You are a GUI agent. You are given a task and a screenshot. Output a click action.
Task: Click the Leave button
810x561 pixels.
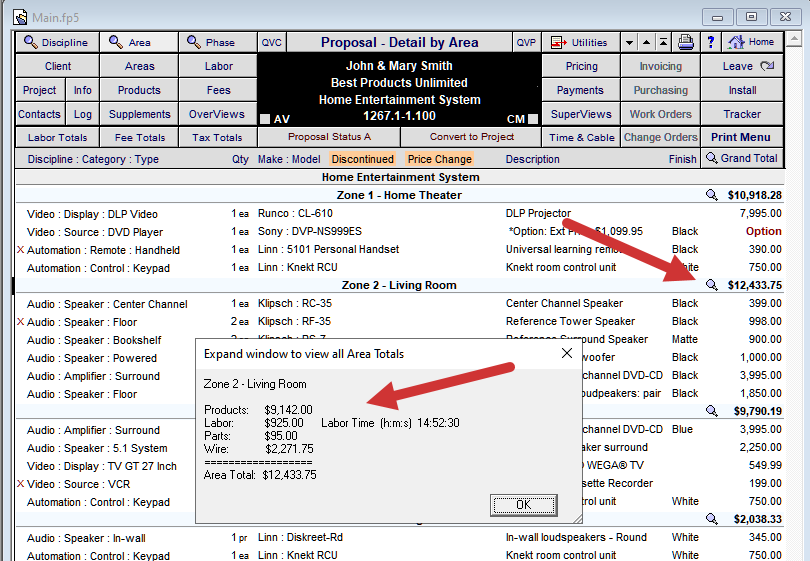(742, 66)
